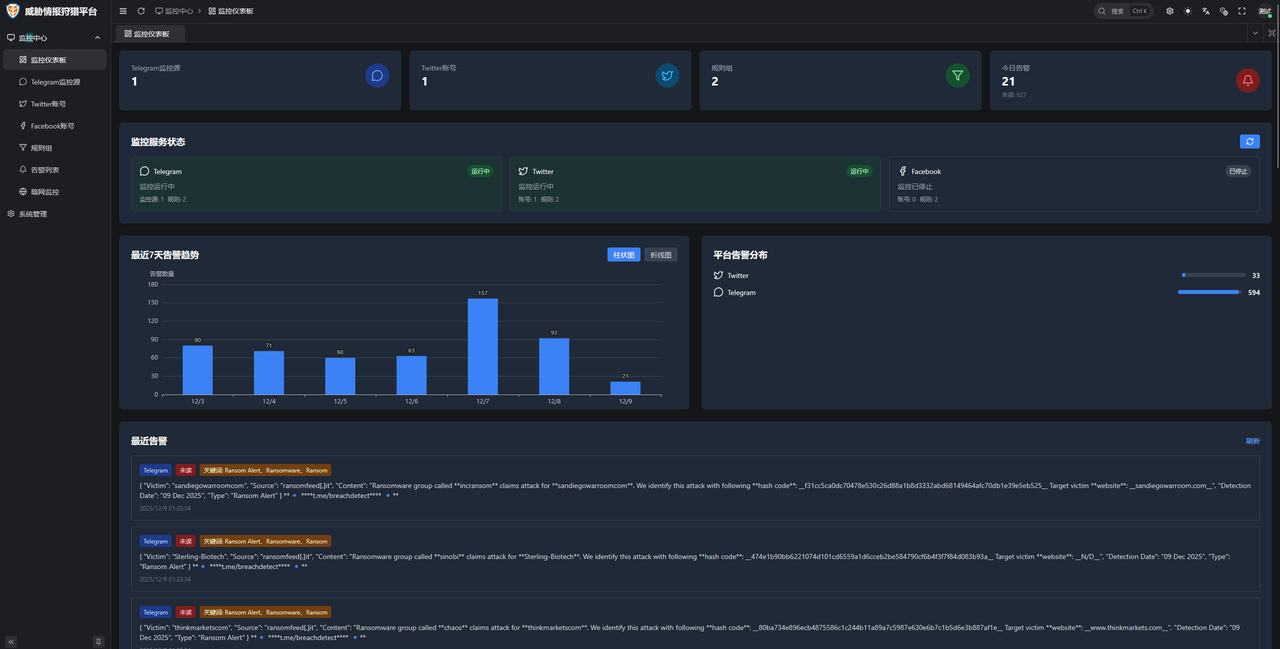Open Telegram监控源 in the sidebar
1280x649 pixels.
tap(55, 82)
